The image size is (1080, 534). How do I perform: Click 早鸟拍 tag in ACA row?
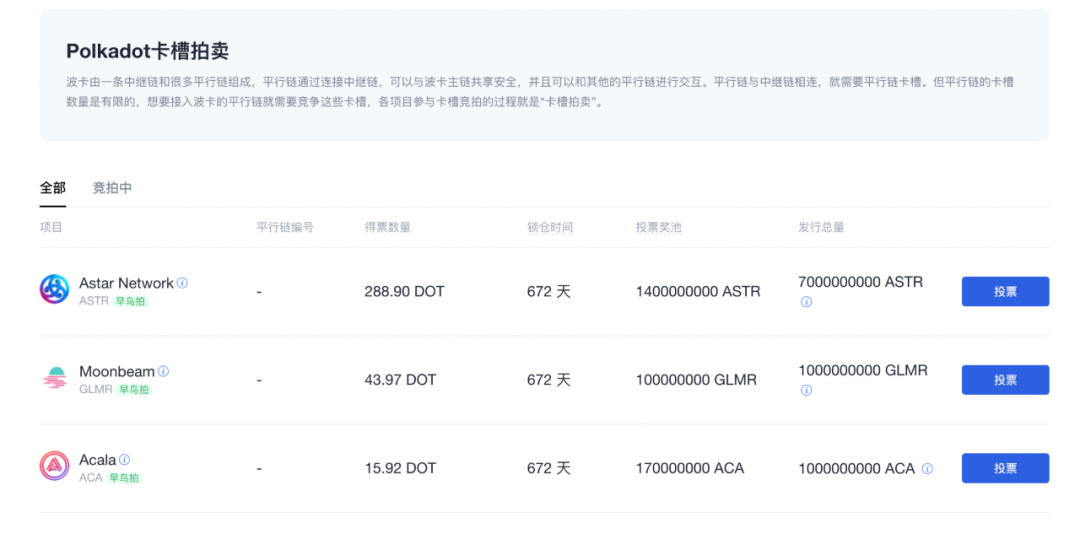pyautogui.click(x=124, y=477)
